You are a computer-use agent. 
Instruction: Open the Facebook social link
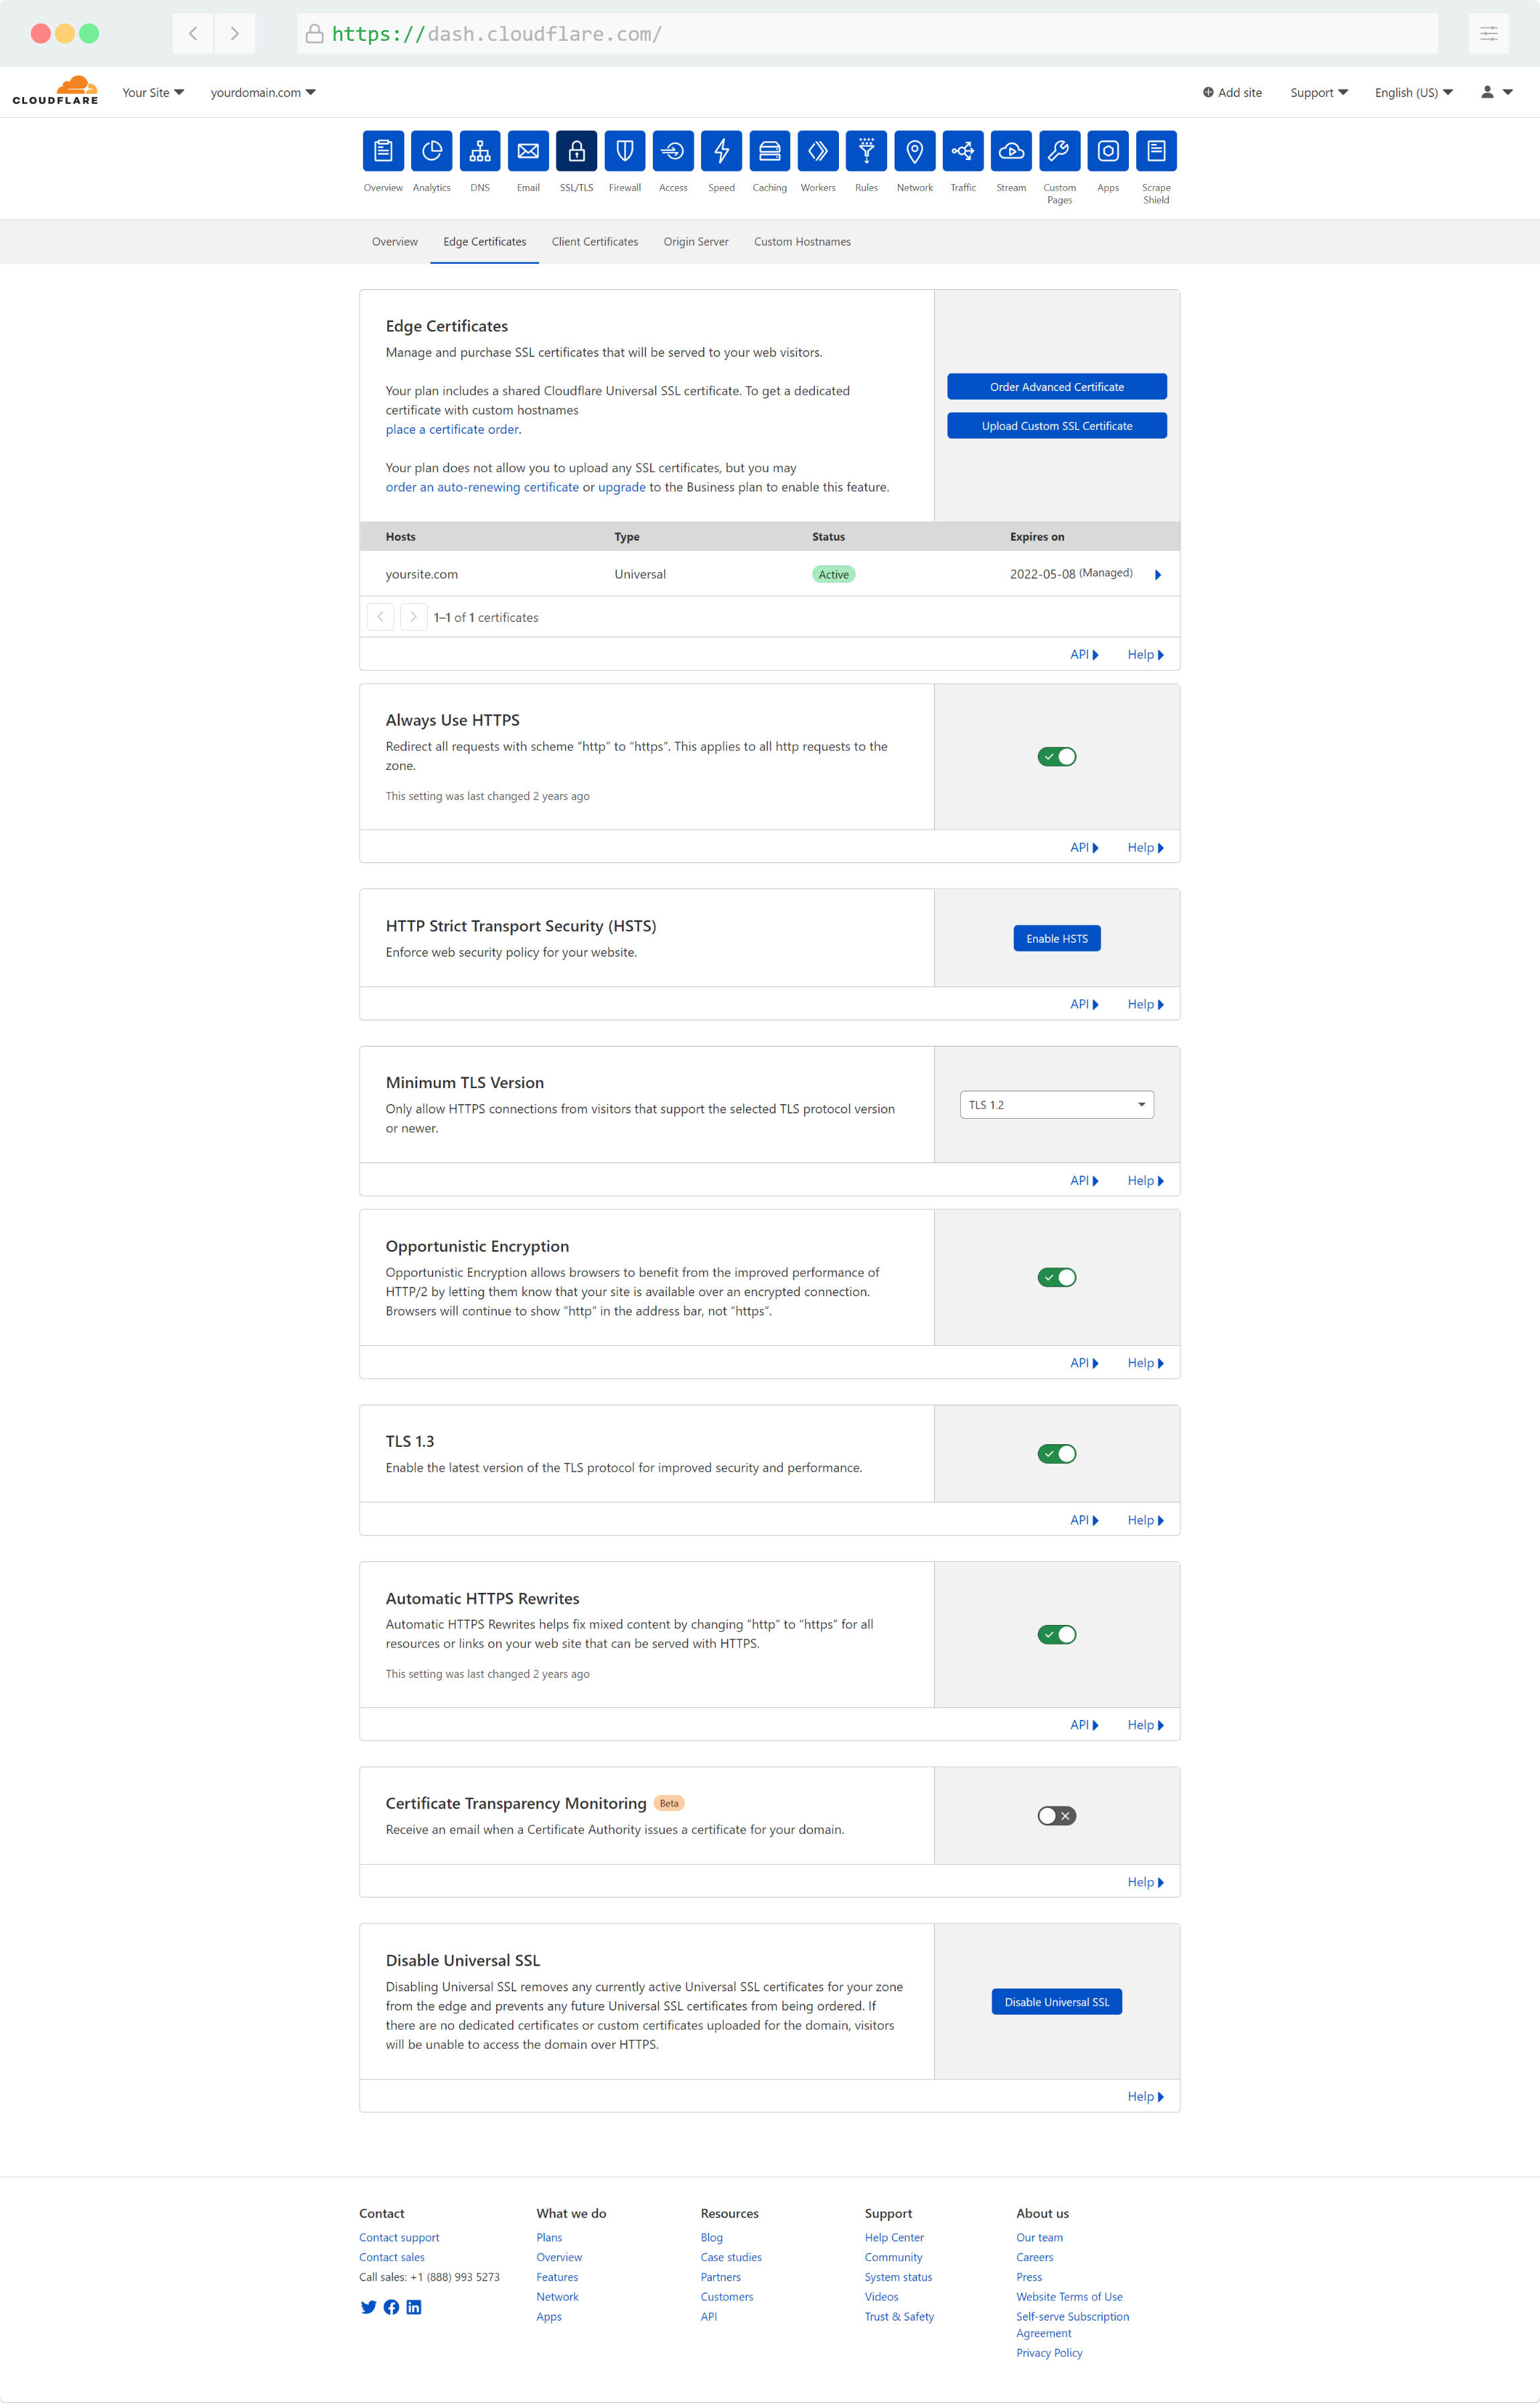(391, 2307)
